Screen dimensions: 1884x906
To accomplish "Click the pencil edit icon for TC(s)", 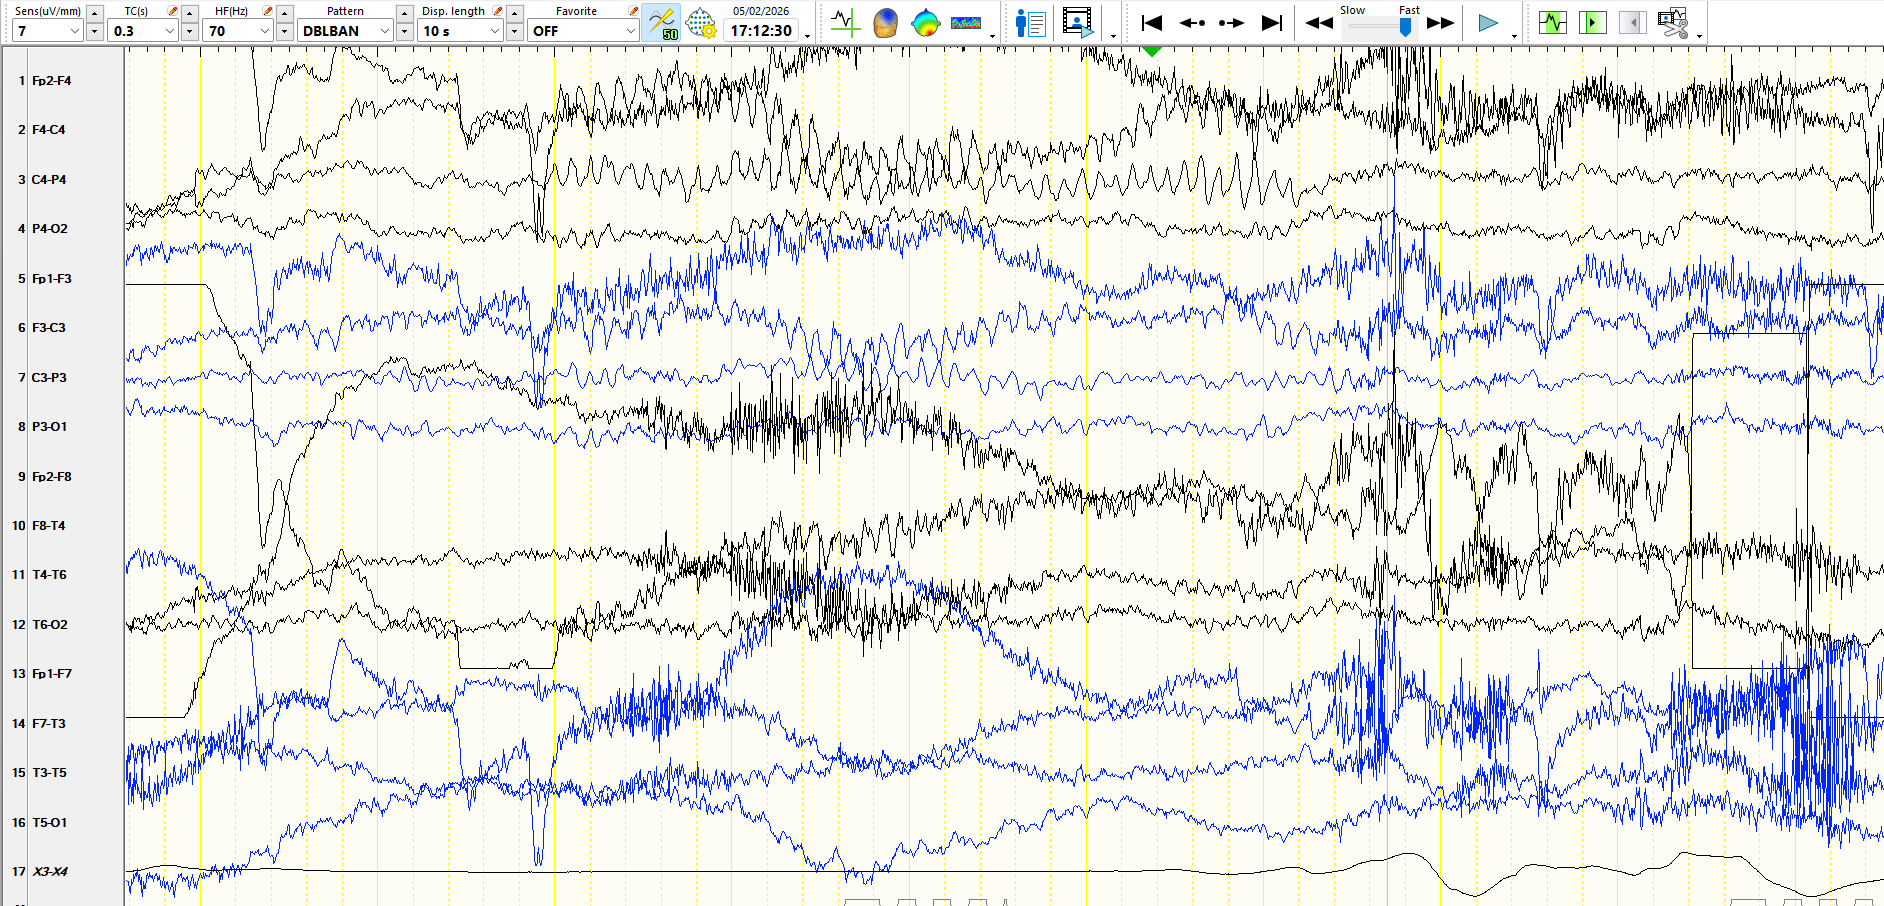I will (172, 11).
